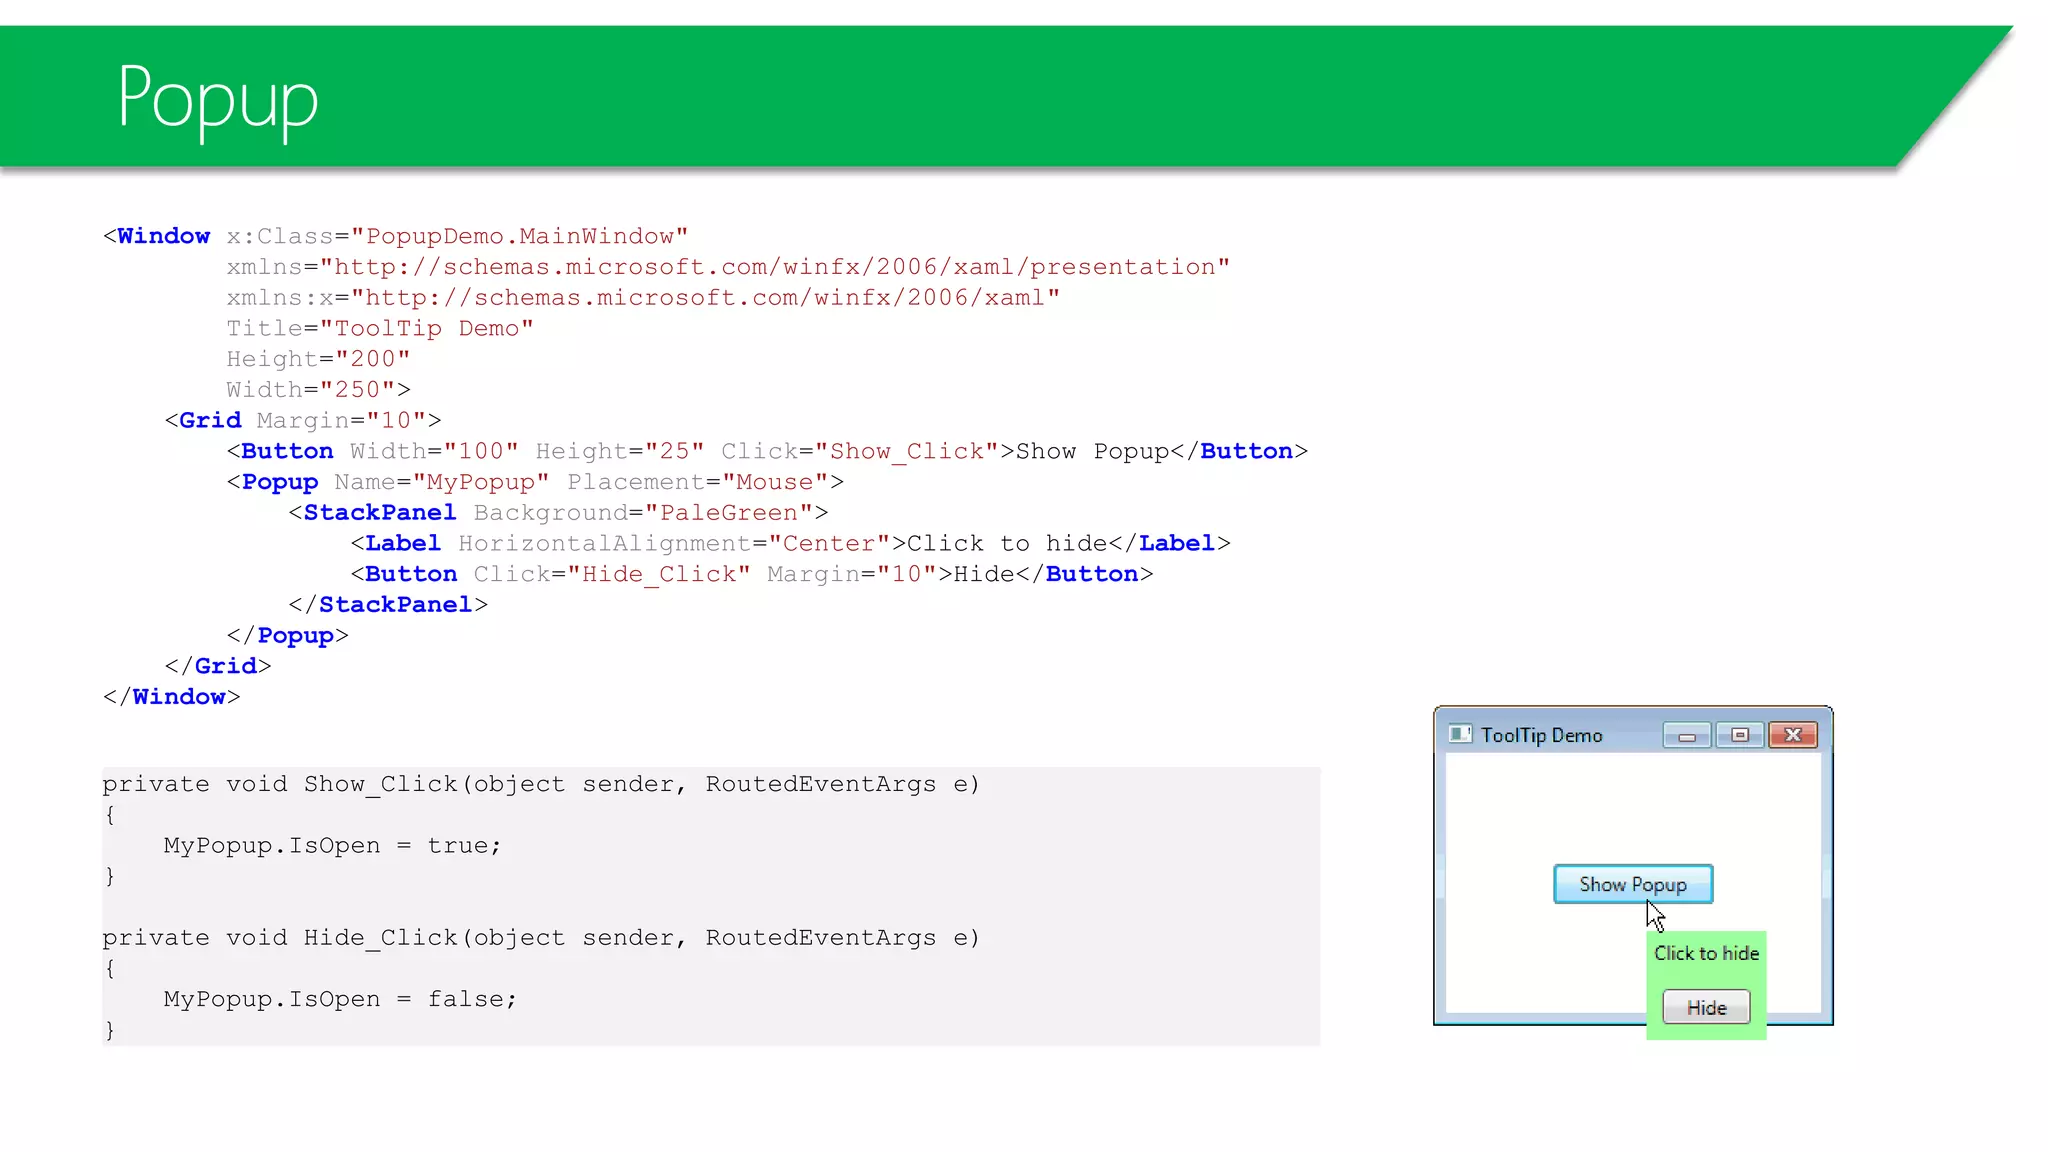
Task: Click the Title="ToolTip Demo" attribute
Action: tap(380, 328)
